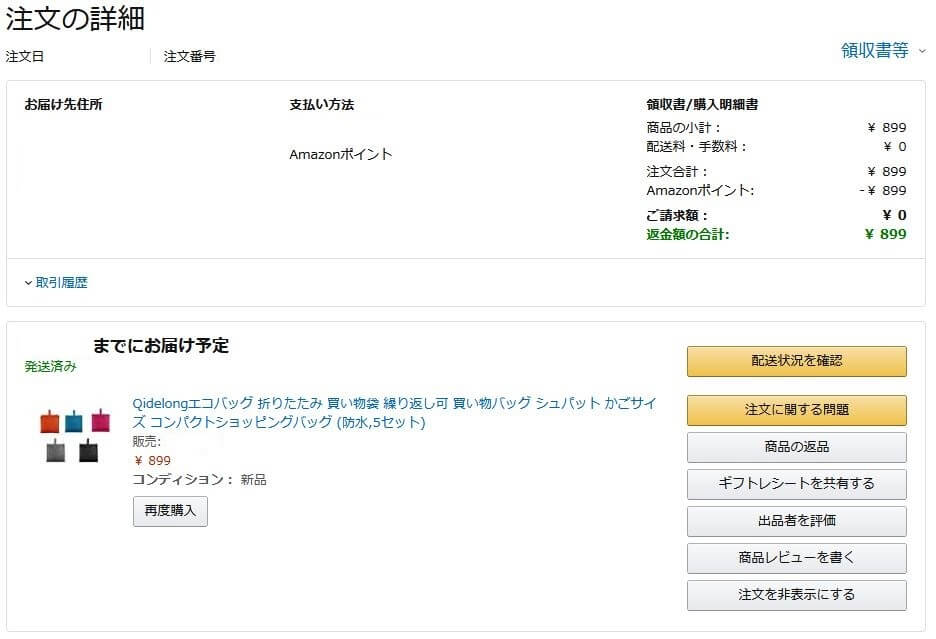Viewport: 936px width, 639px height.
Task: Hide this order using 注文を非表示にする
Action: click(x=795, y=594)
